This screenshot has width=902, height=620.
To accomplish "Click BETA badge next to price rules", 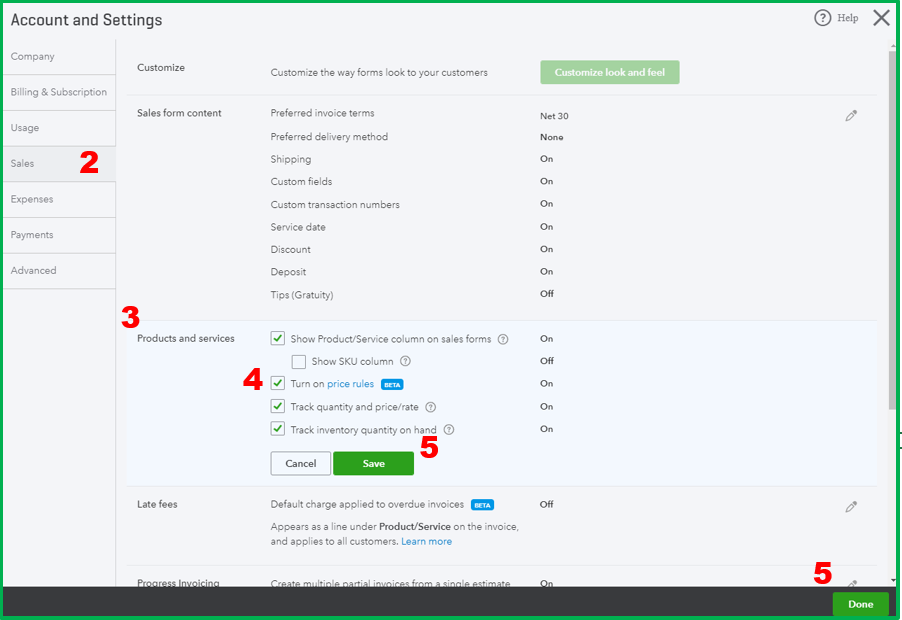I will 392,385.
